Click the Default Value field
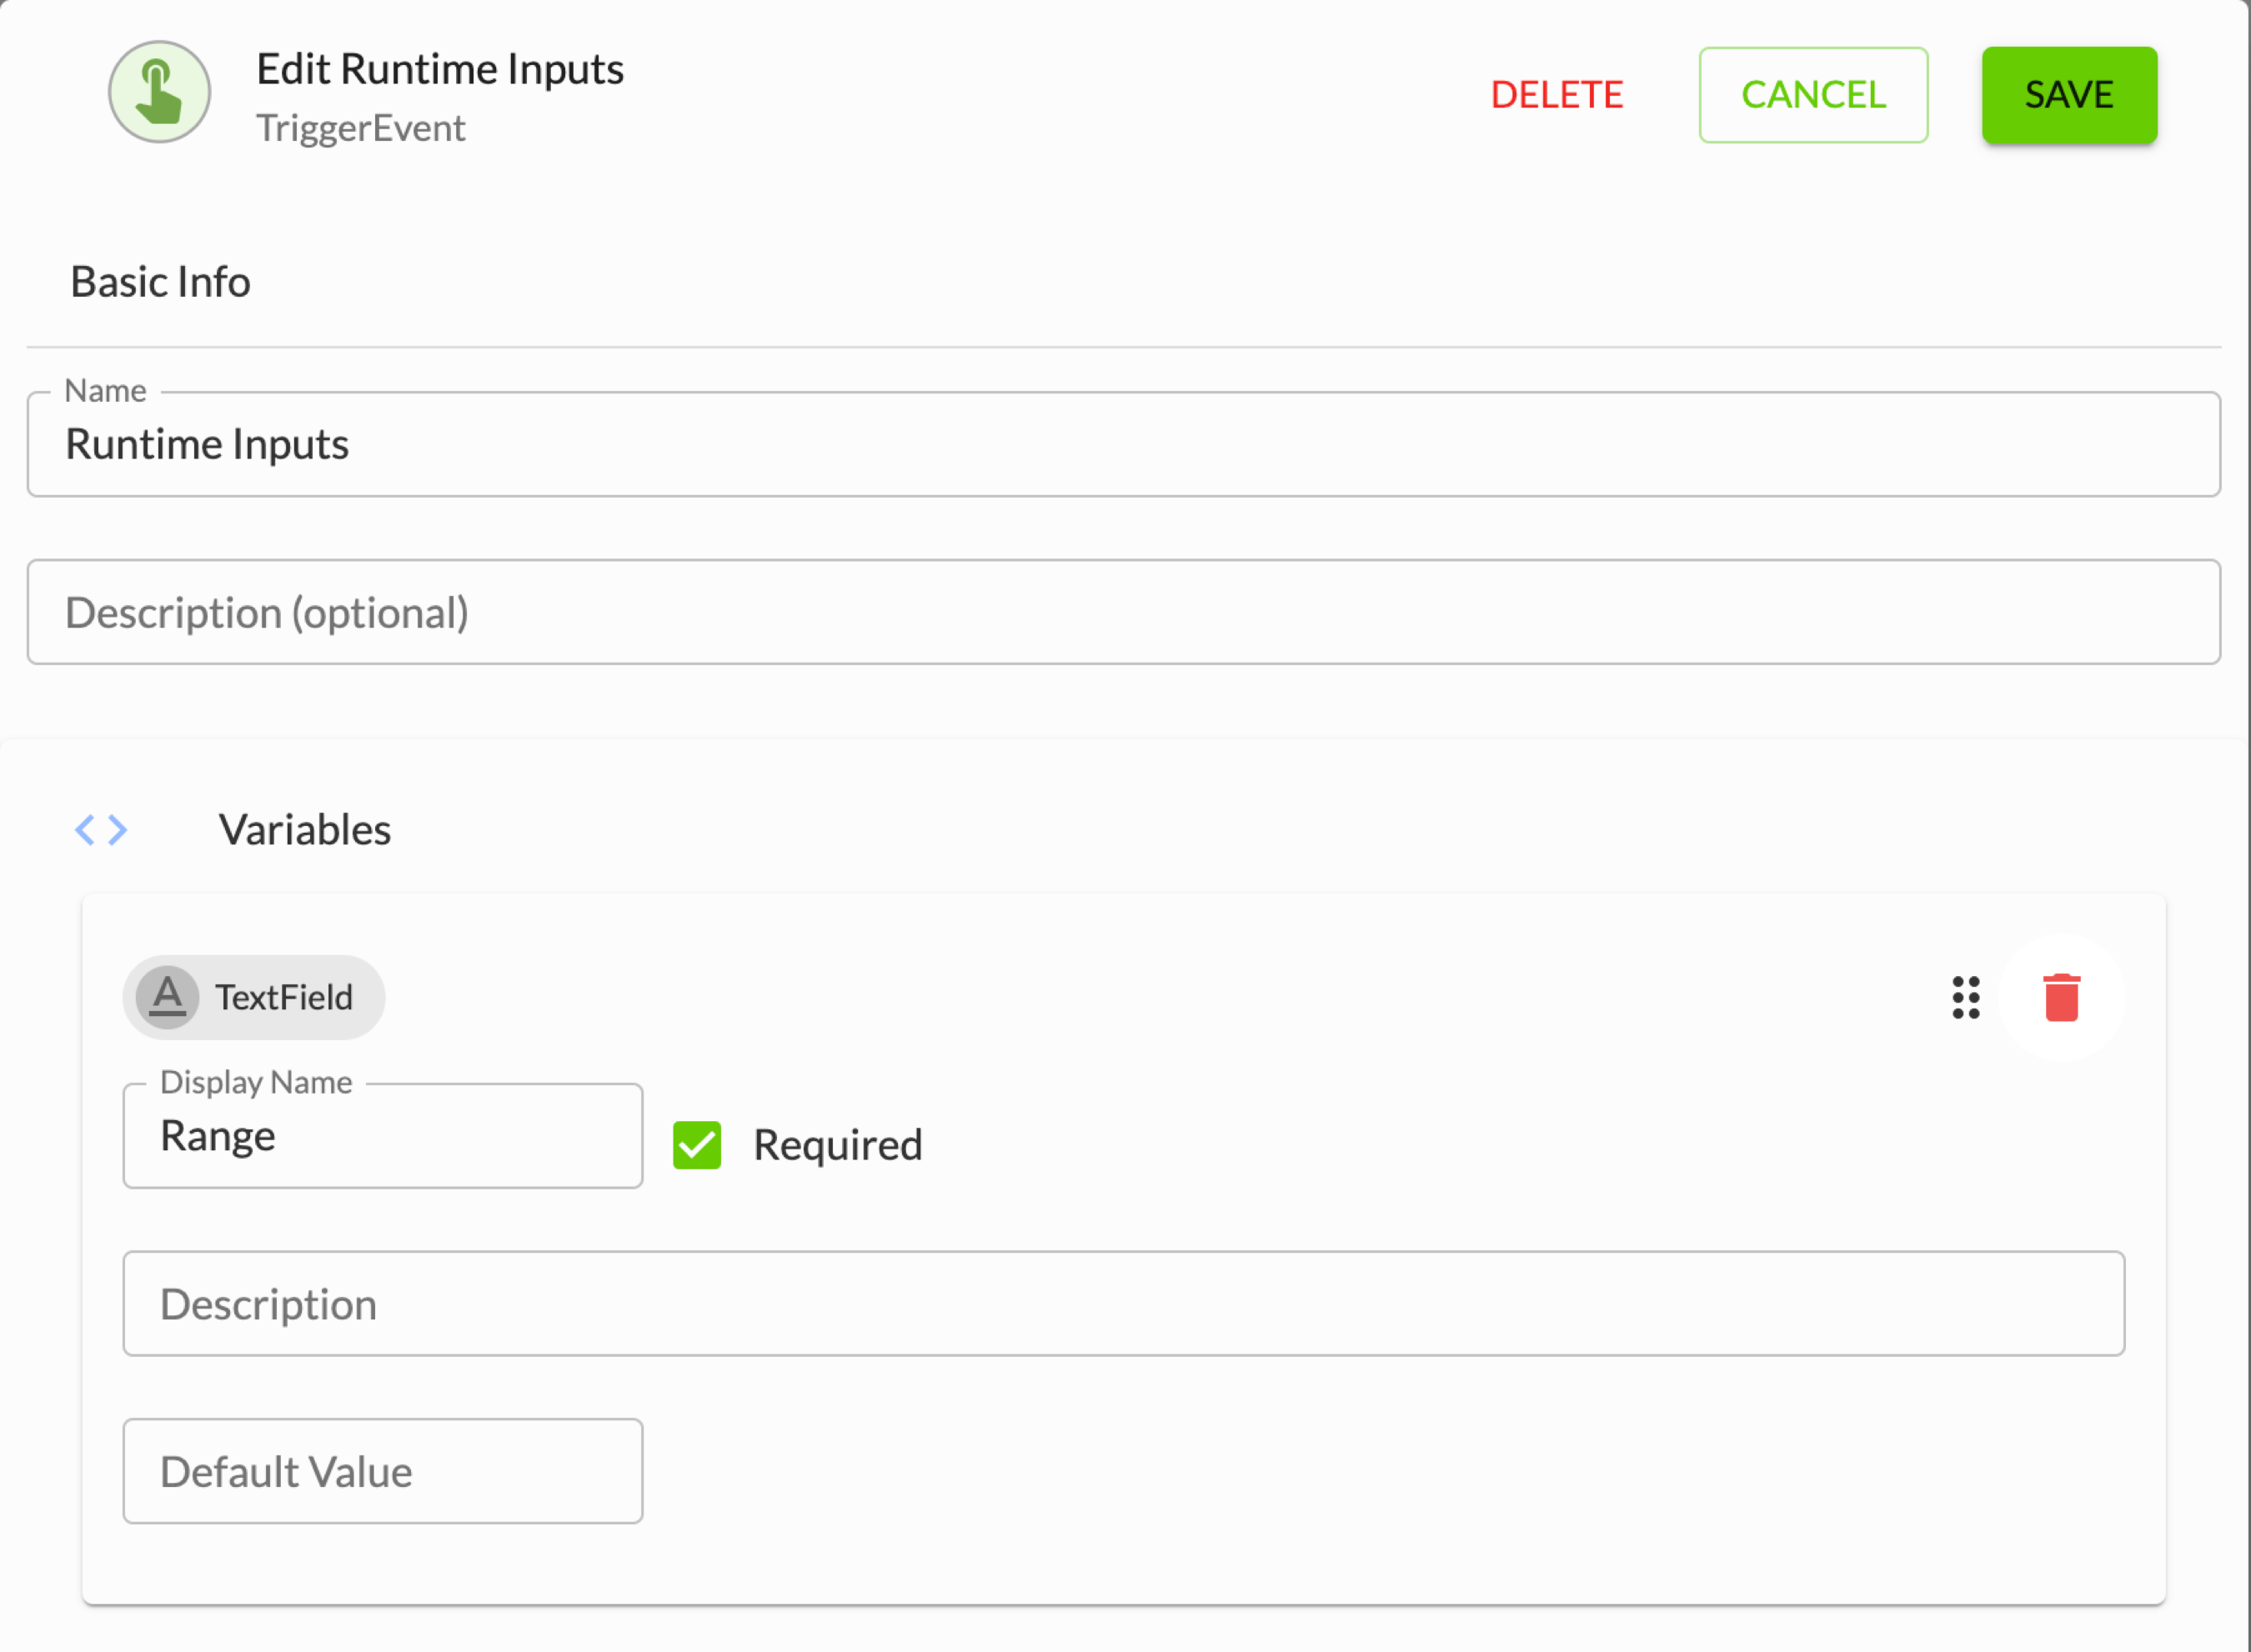Viewport: 2251px width, 1652px height. click(383, 1472)
